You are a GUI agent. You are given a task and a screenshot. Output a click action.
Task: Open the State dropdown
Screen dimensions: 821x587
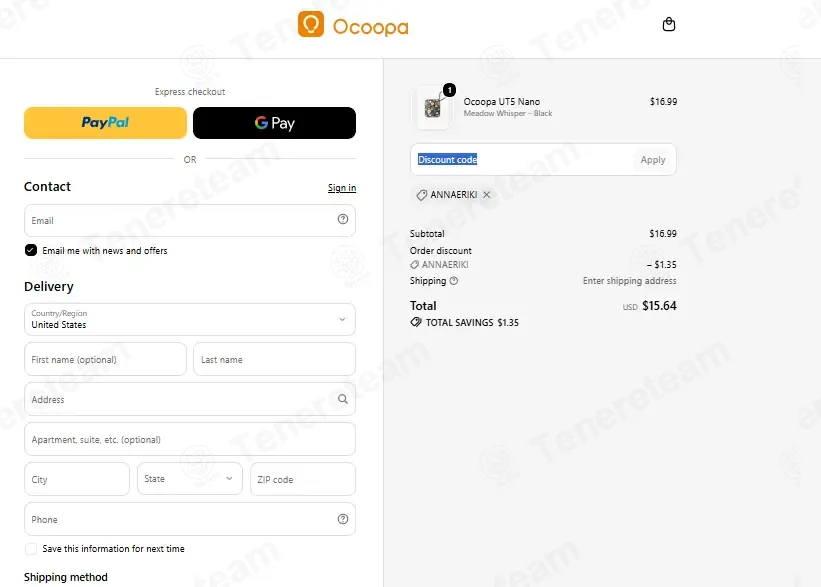pos(190,479)
